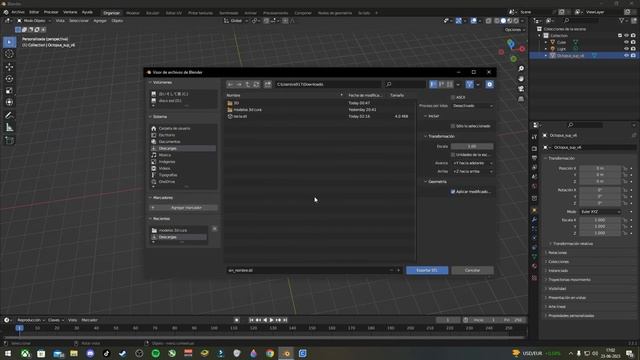Enable Unidades de la escena checkbox
The image size is (640, 360).
453,155
